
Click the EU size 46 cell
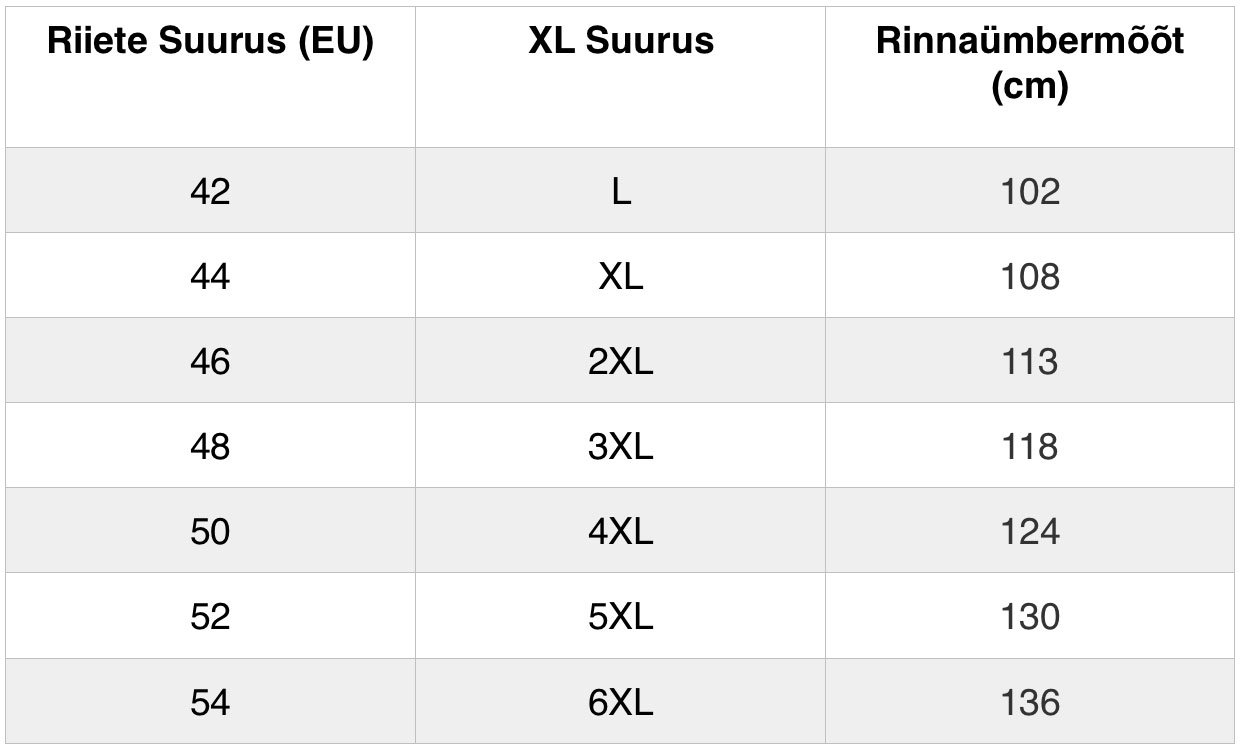pyautogui.click(x=210, y=361)
